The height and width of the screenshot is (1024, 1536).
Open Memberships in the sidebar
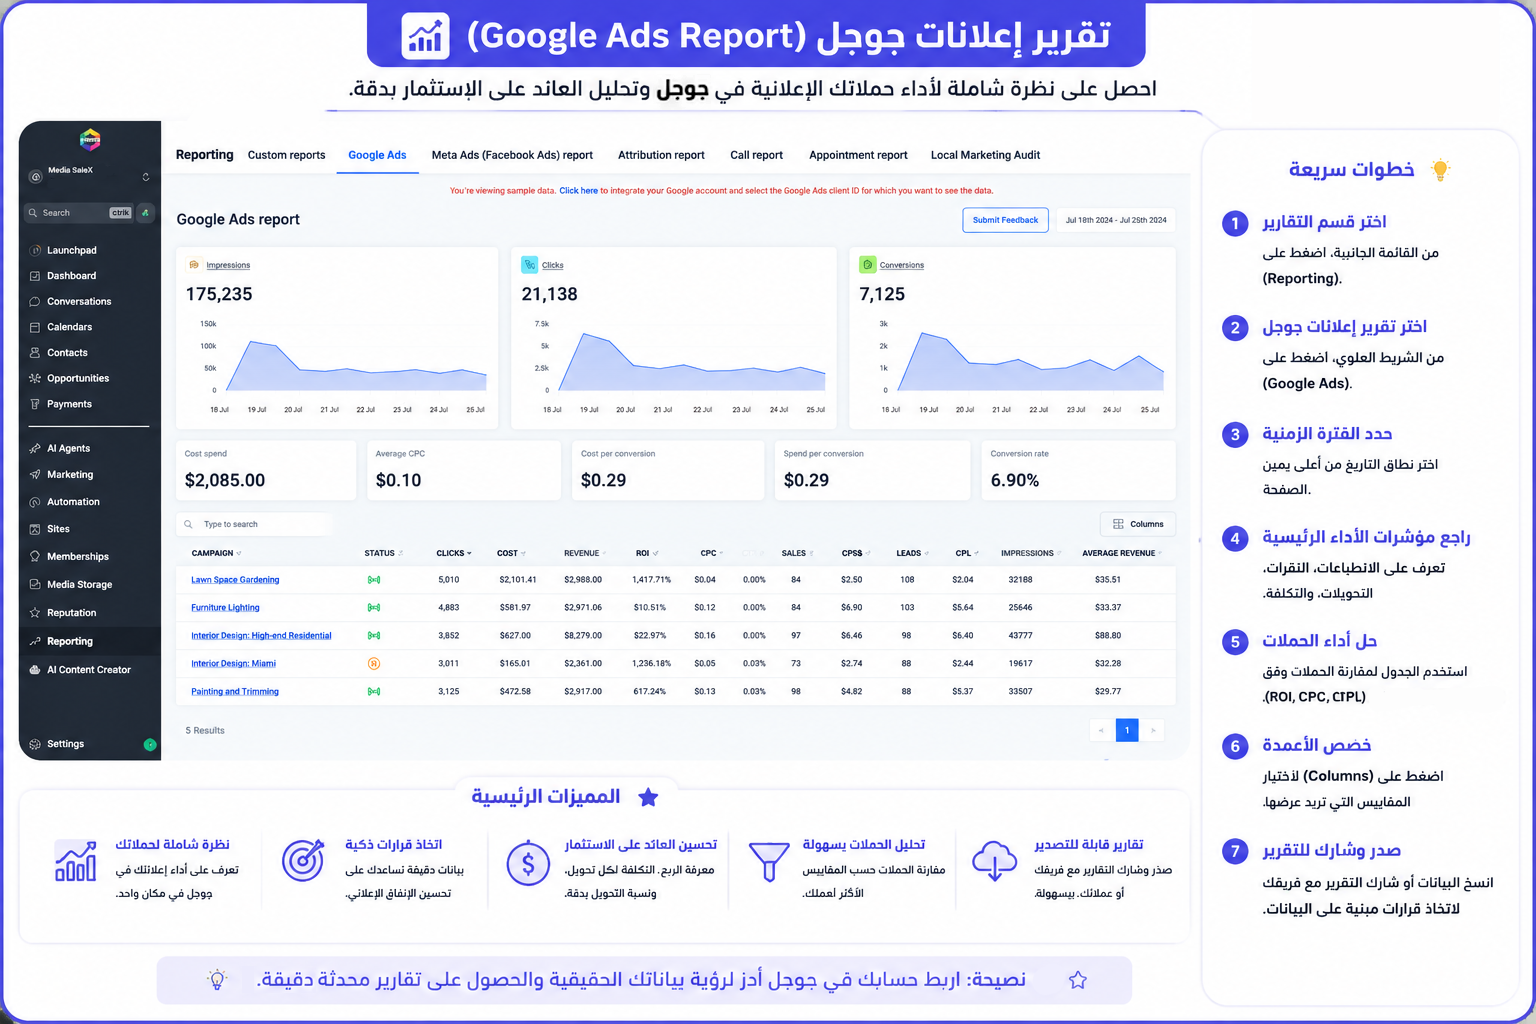[78, 557]
